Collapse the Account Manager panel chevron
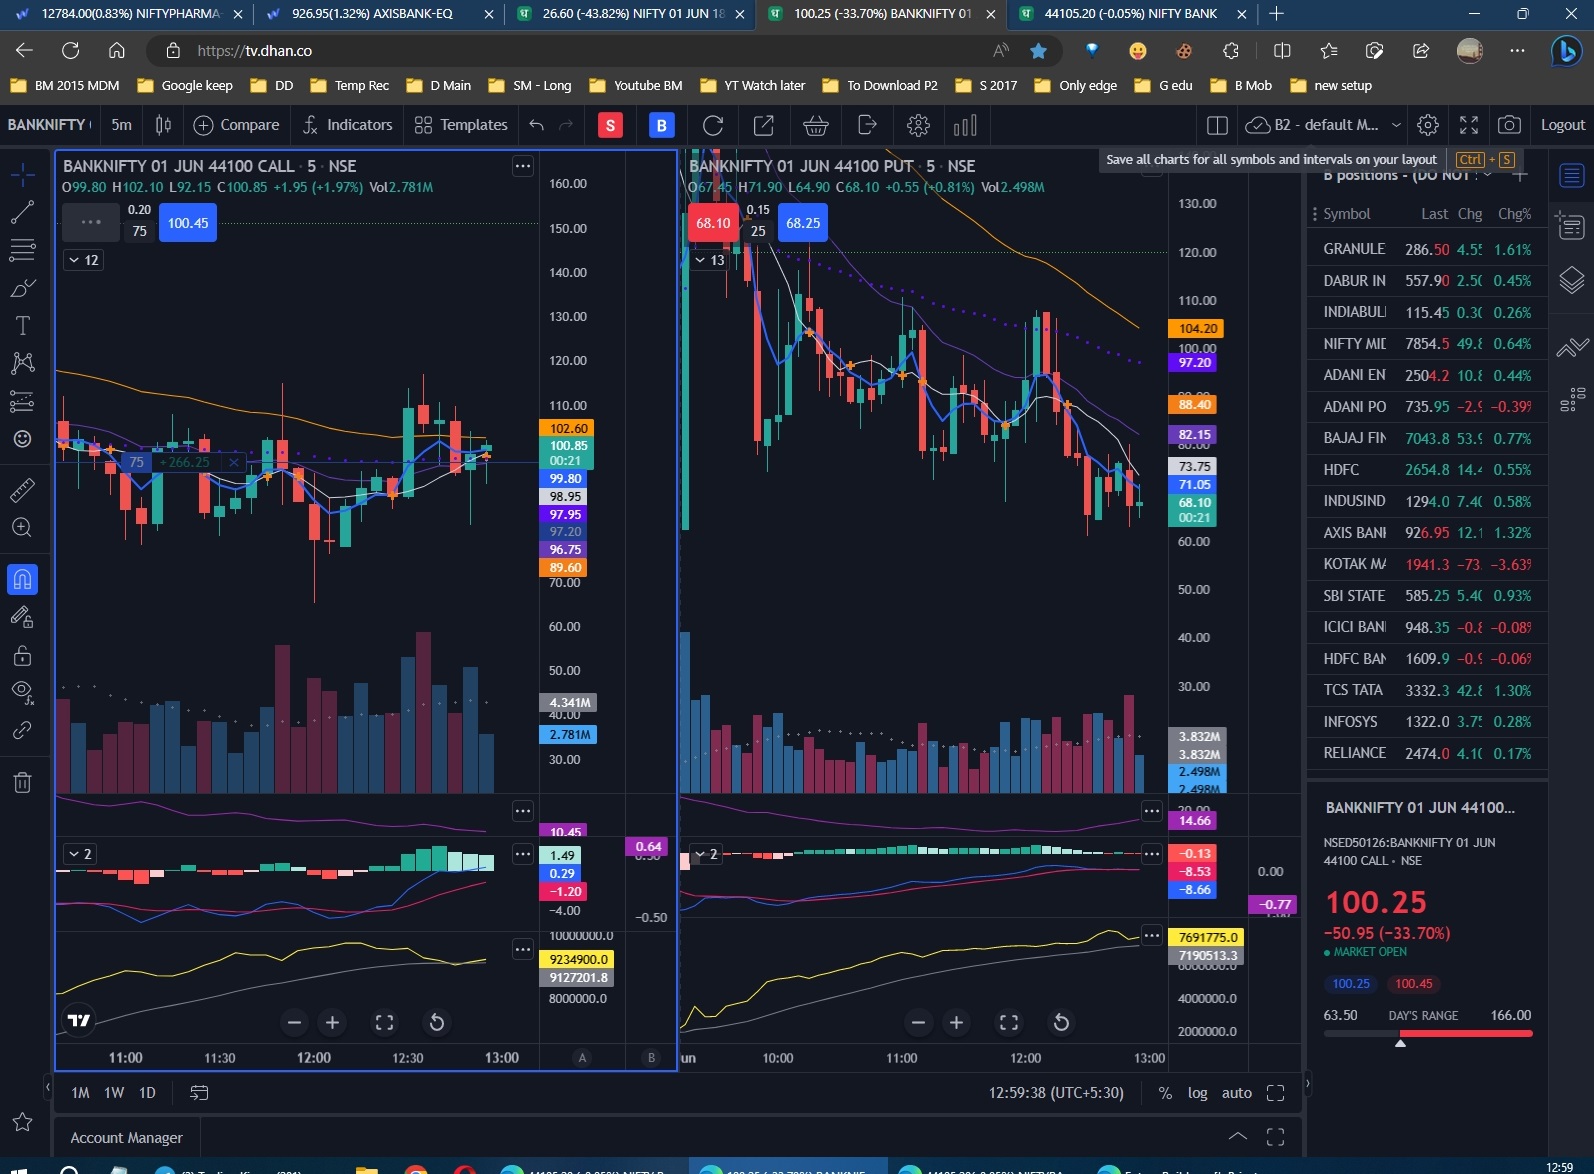This screenshot has height=1174, width=1594. pos(1237,1136)
